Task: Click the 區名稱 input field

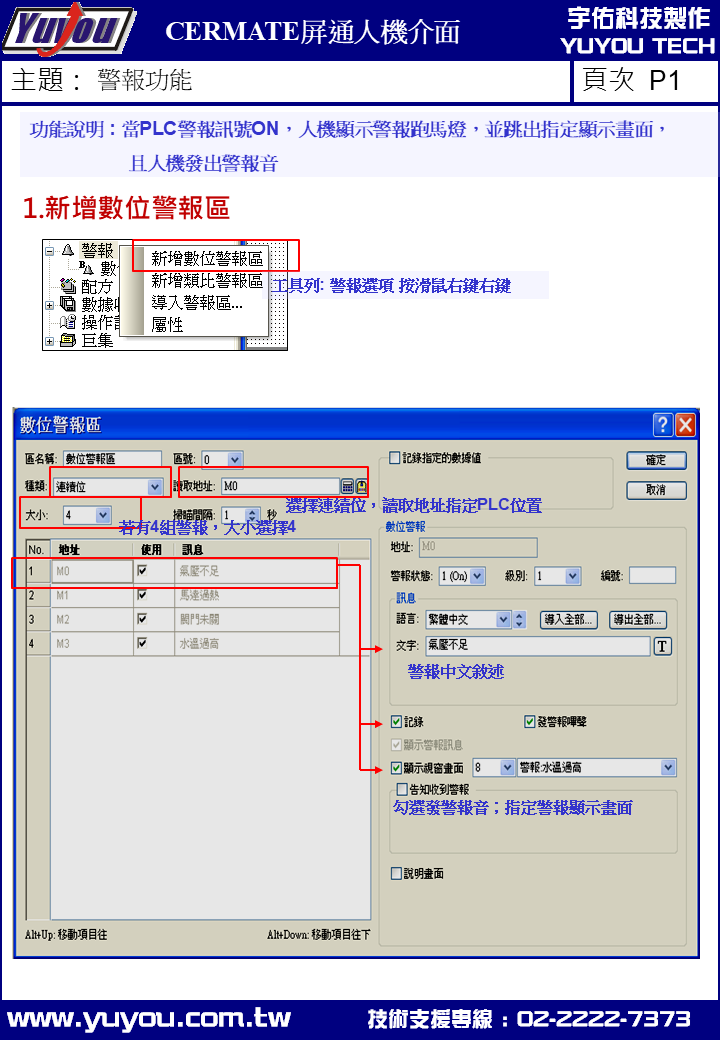Action: pos(112,459)
